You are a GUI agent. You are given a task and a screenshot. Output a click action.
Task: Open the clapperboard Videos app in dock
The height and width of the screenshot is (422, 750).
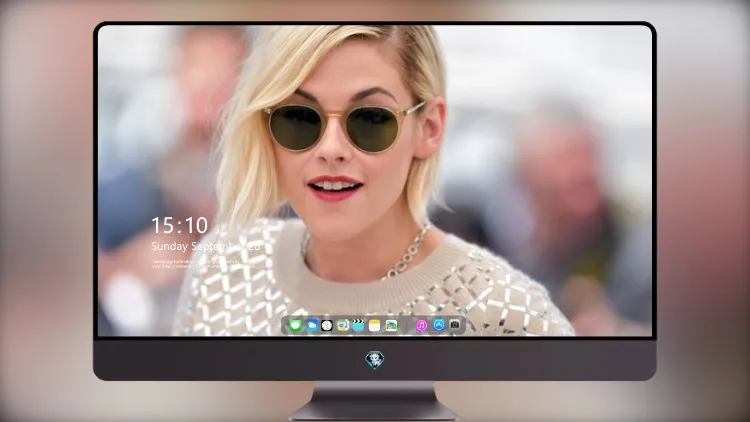[x=358, y=326]
